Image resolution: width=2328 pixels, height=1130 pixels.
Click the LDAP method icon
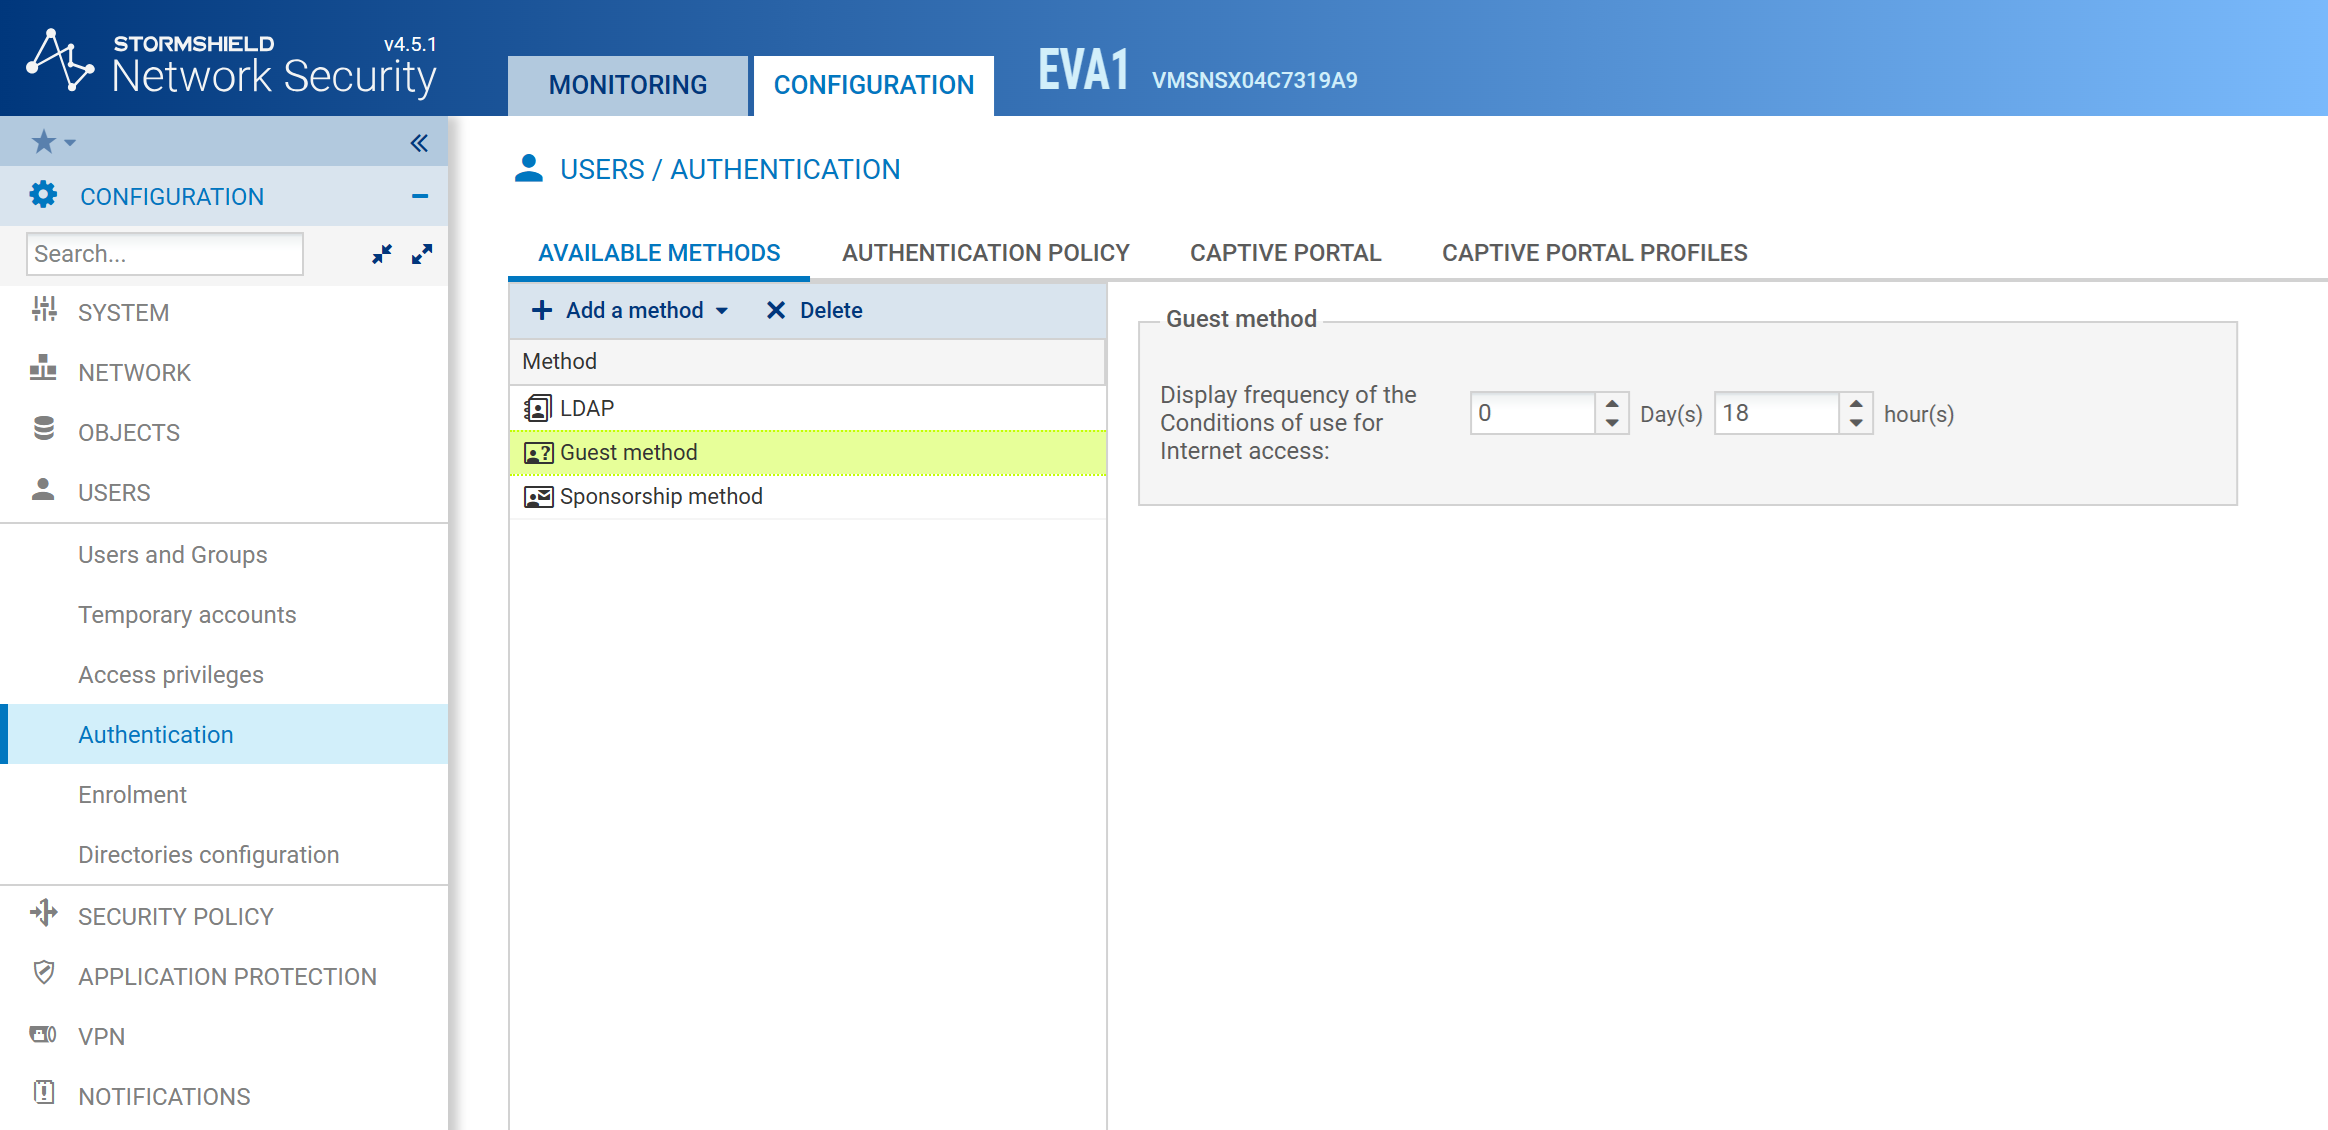pos(538,408)
